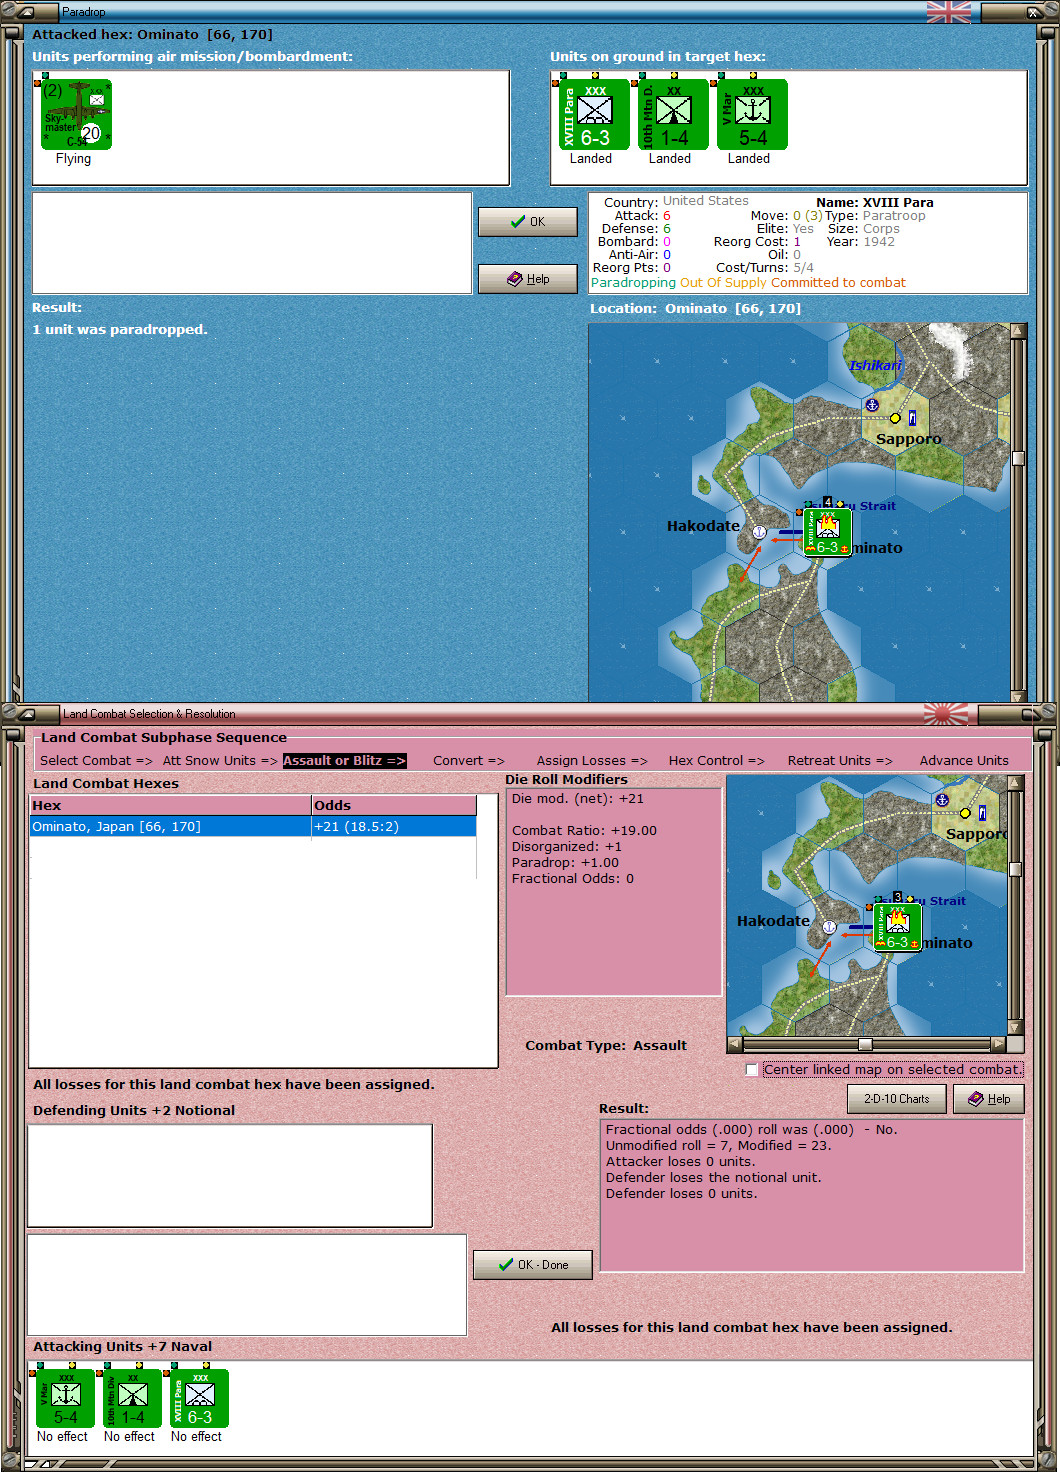Click the Defending Units list box

tap(230, 1176)
